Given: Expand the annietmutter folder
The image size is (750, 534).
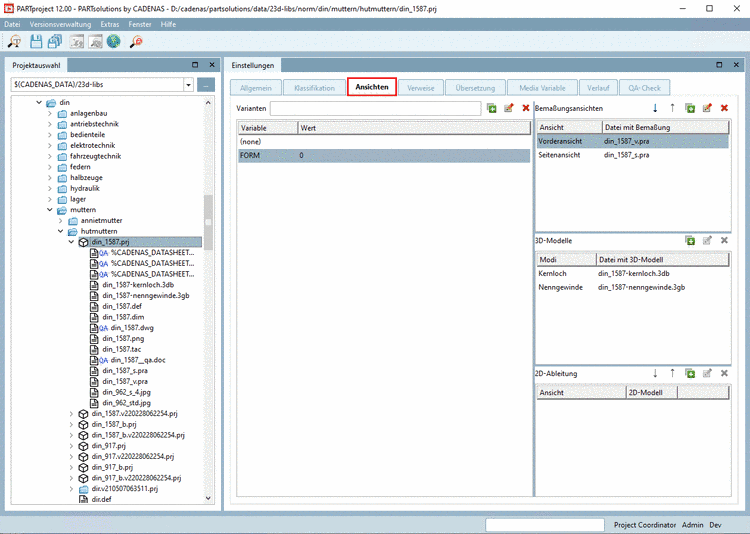Looking at the screenshot, I should (60, 221).
